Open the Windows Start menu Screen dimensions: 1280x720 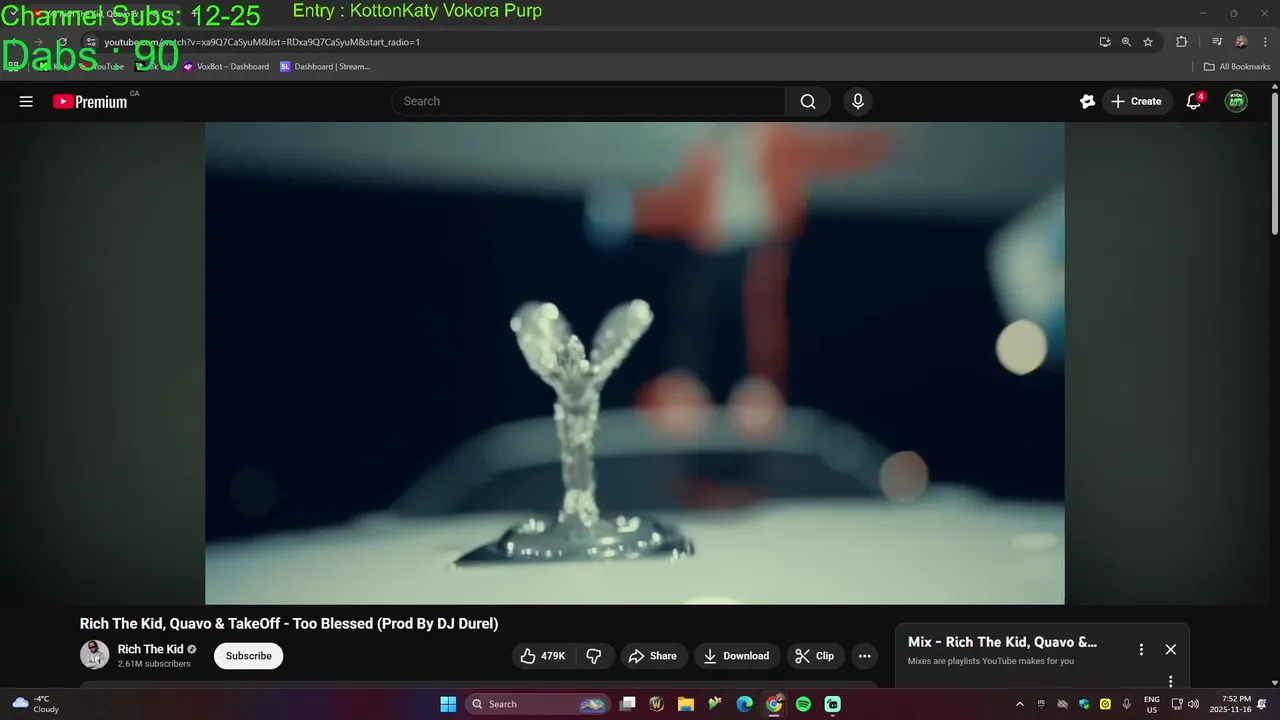tap(448, 704)
